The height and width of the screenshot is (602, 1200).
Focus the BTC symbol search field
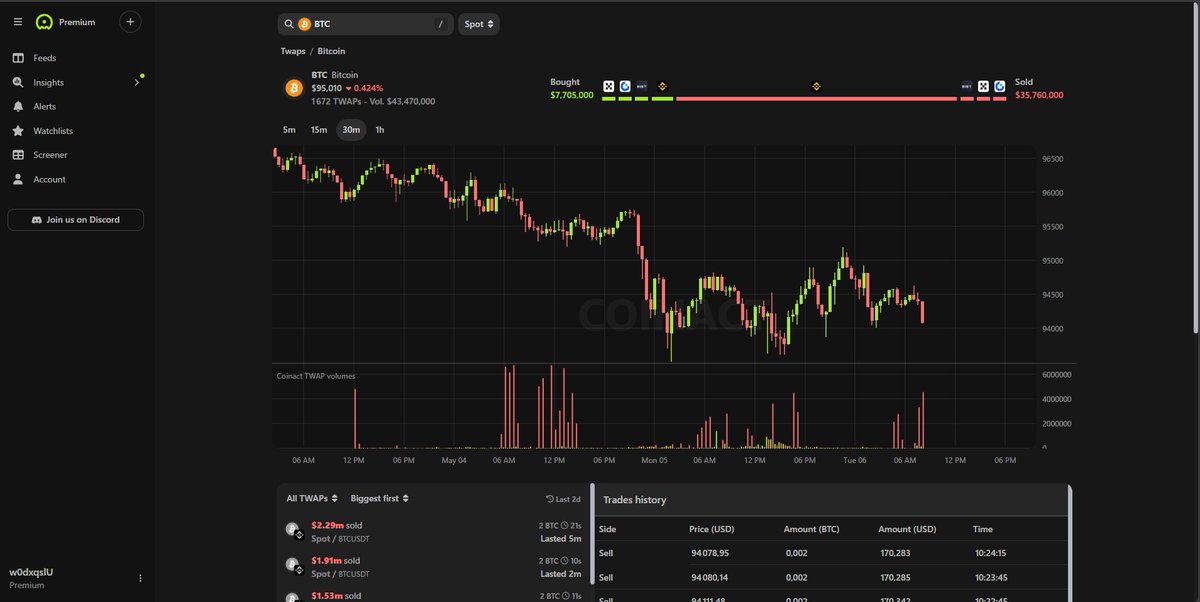pos(365,24)
